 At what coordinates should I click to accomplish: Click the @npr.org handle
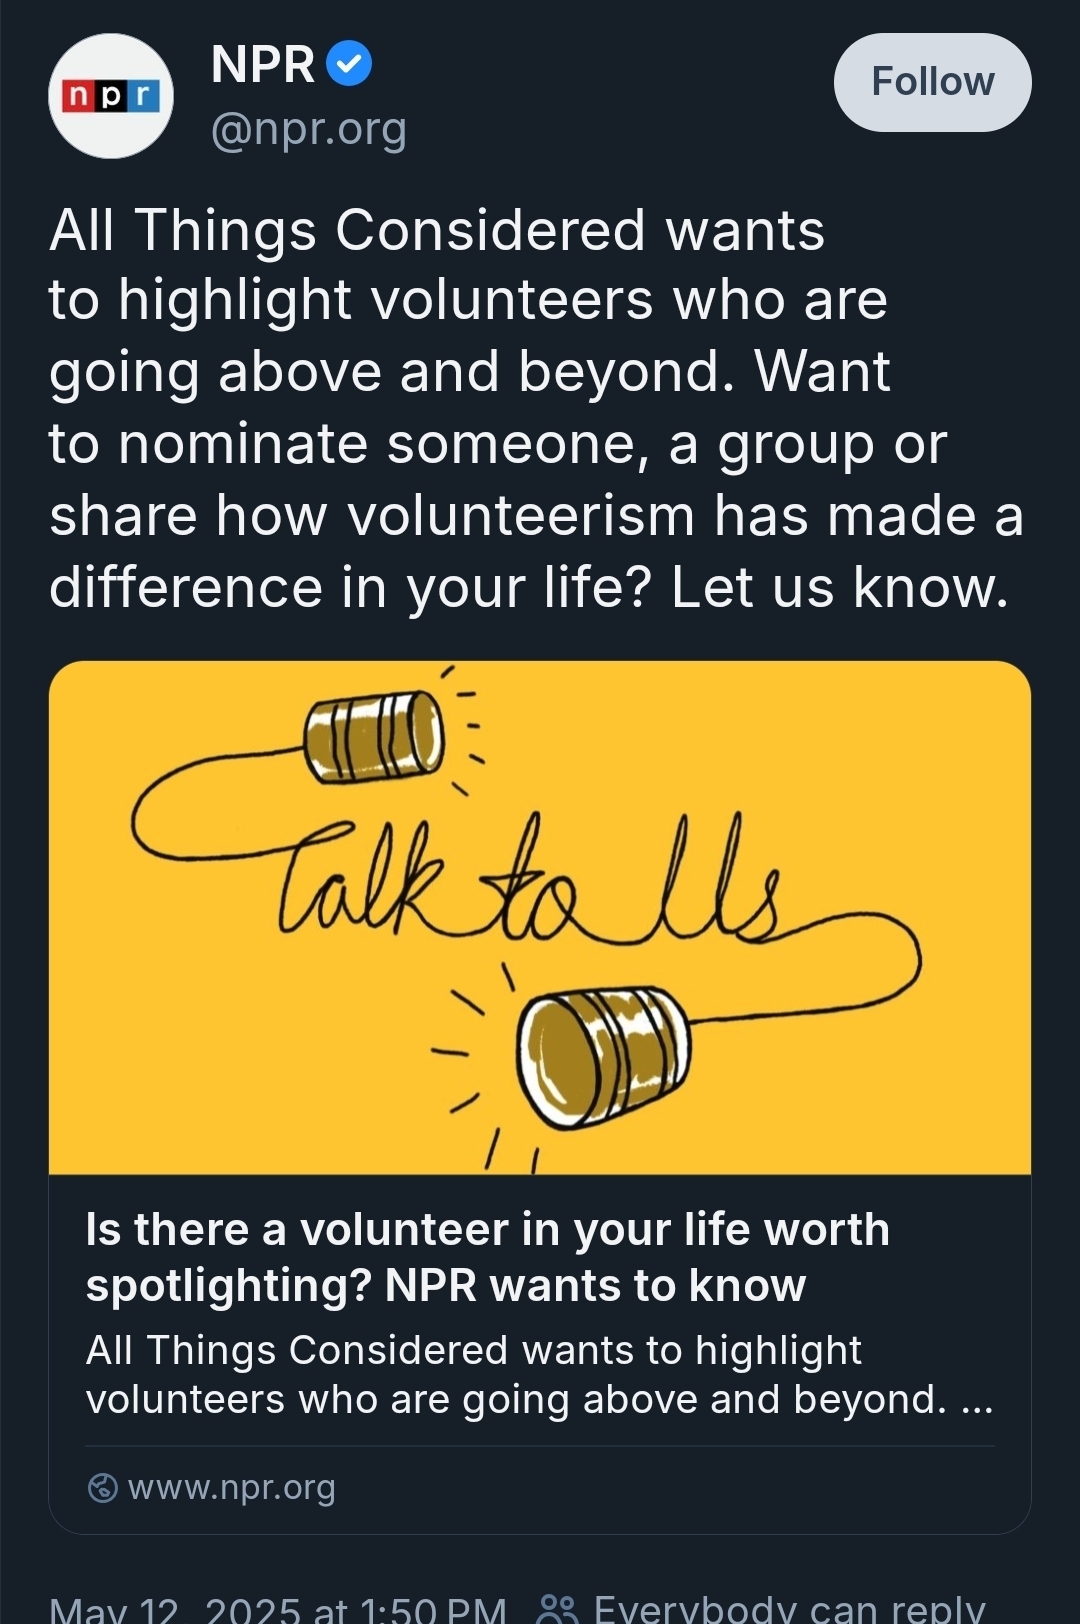pyautogui.click(x=308, y=129)
